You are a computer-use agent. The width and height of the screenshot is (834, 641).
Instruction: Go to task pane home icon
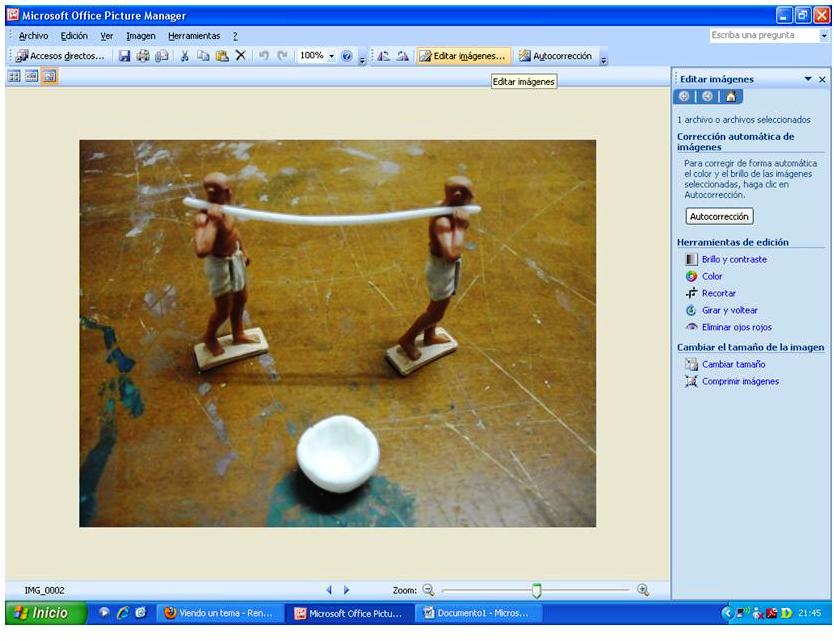click(730, 97)
